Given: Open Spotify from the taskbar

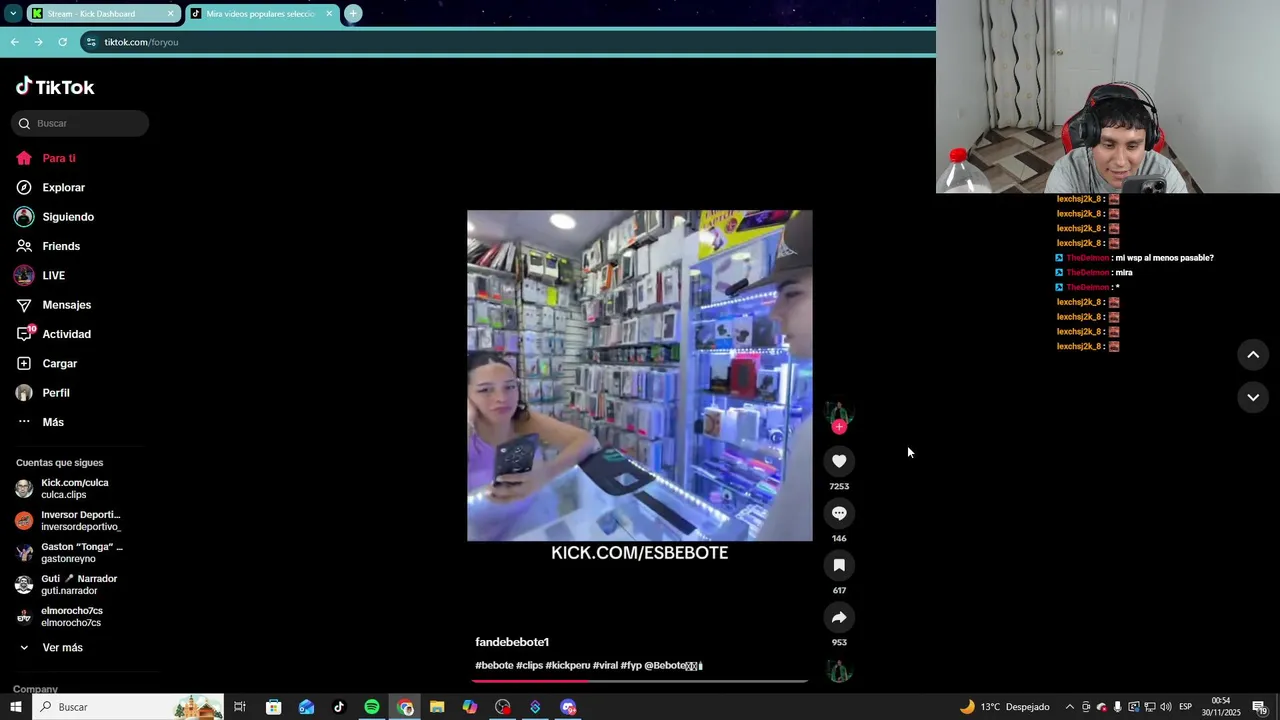Looking at the screenshot, I should click(372, 707).
